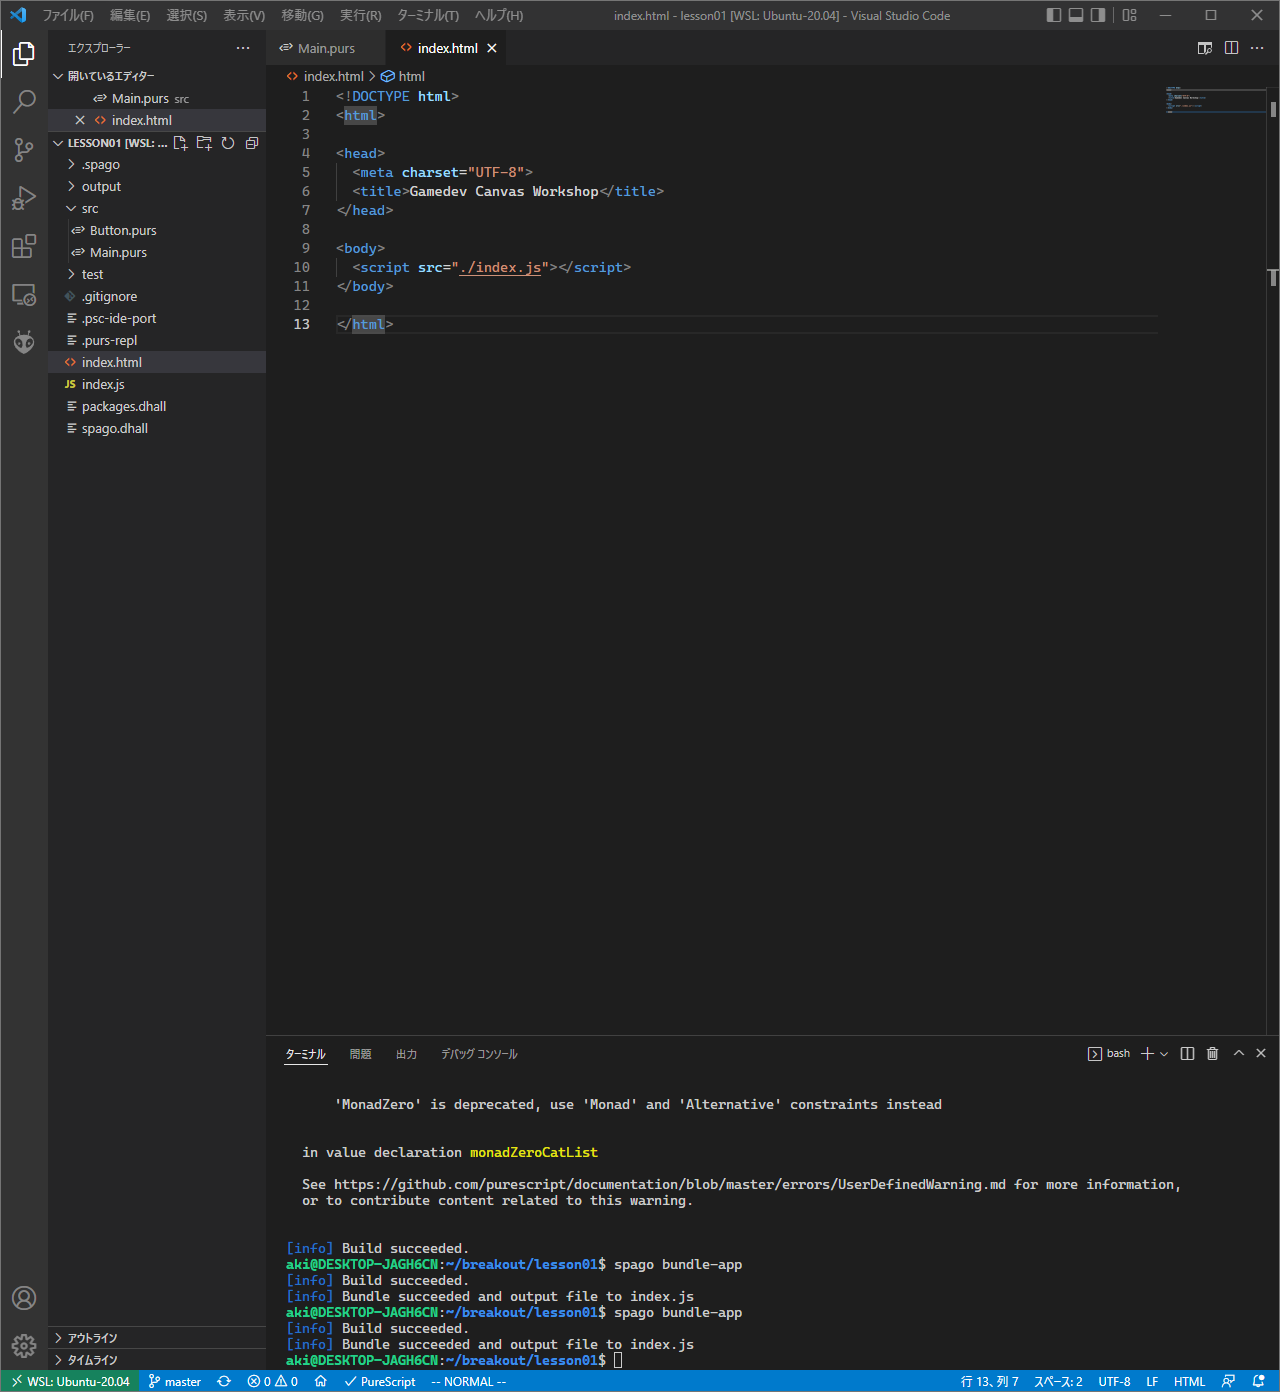Open notifications bell in status bar
The image size is (1280, 1392).
1258,1381
